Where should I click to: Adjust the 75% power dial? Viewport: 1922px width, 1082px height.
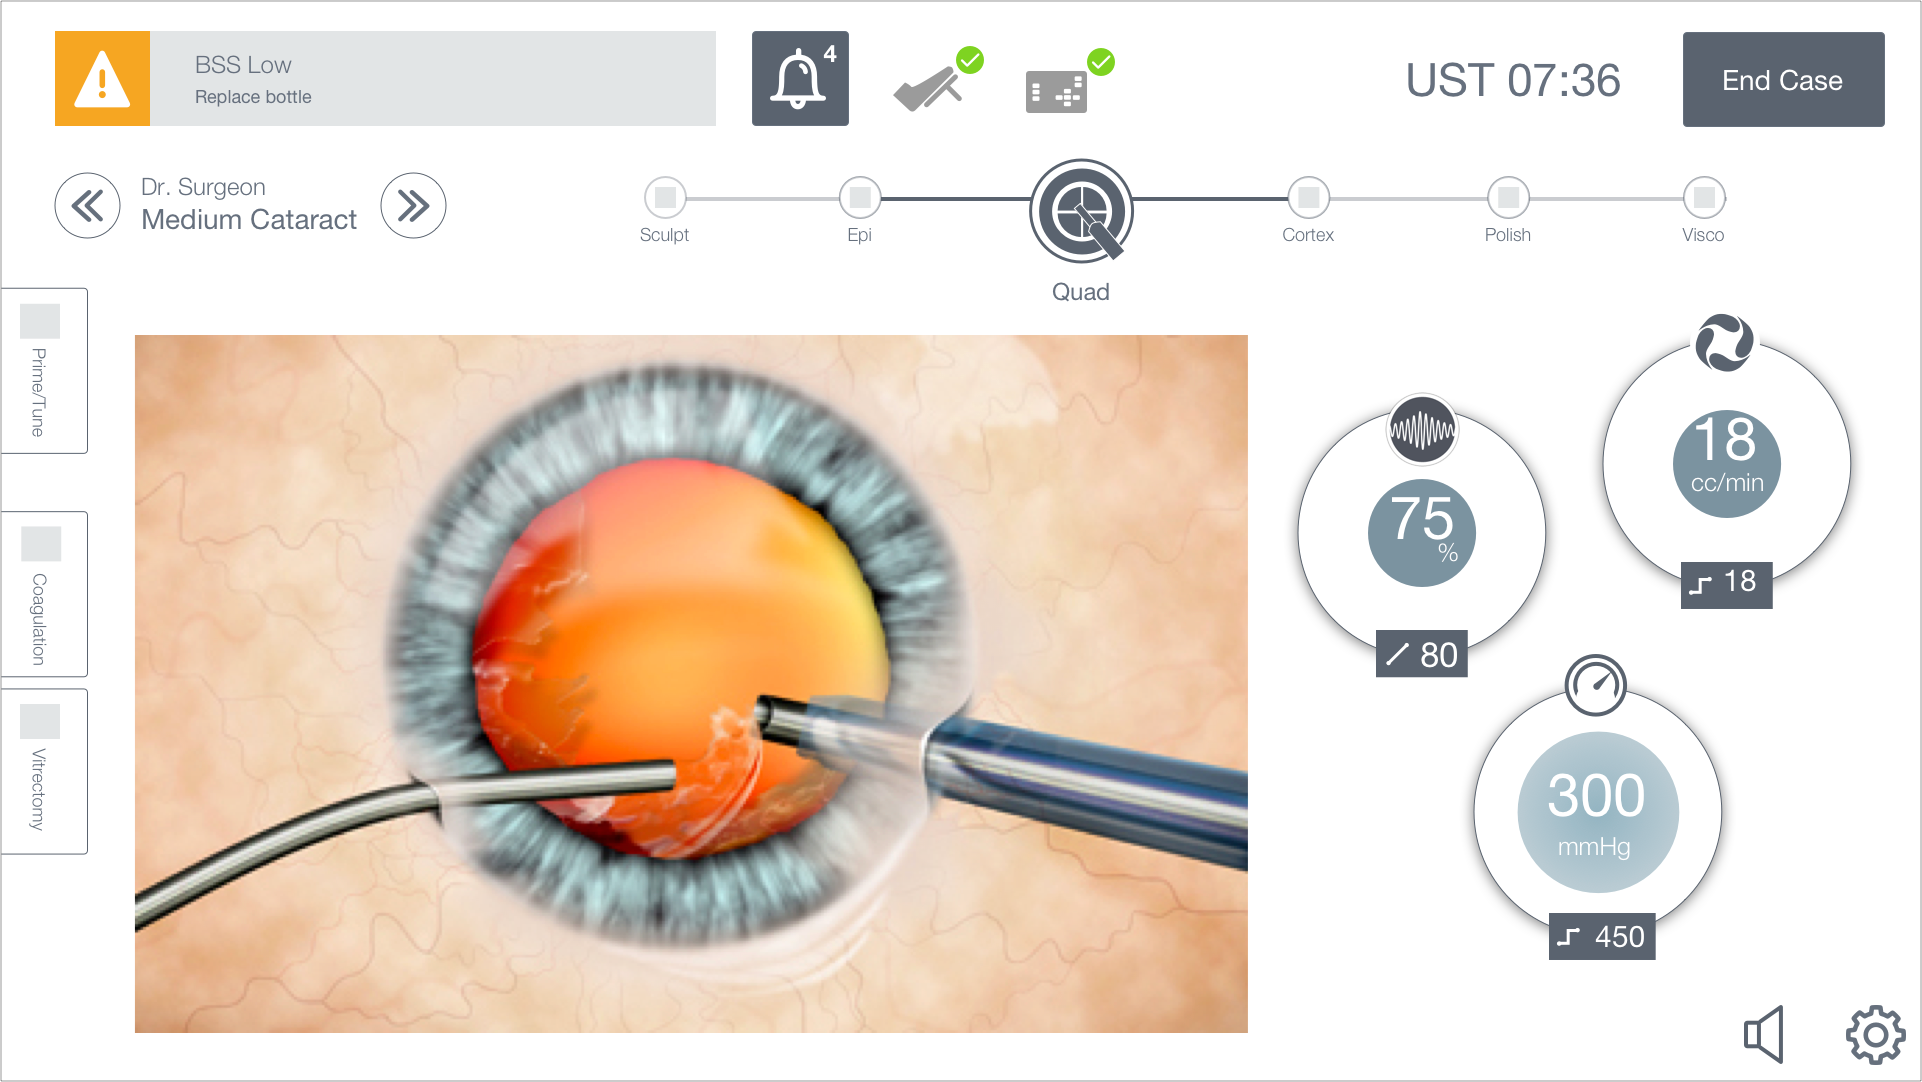1421,533
